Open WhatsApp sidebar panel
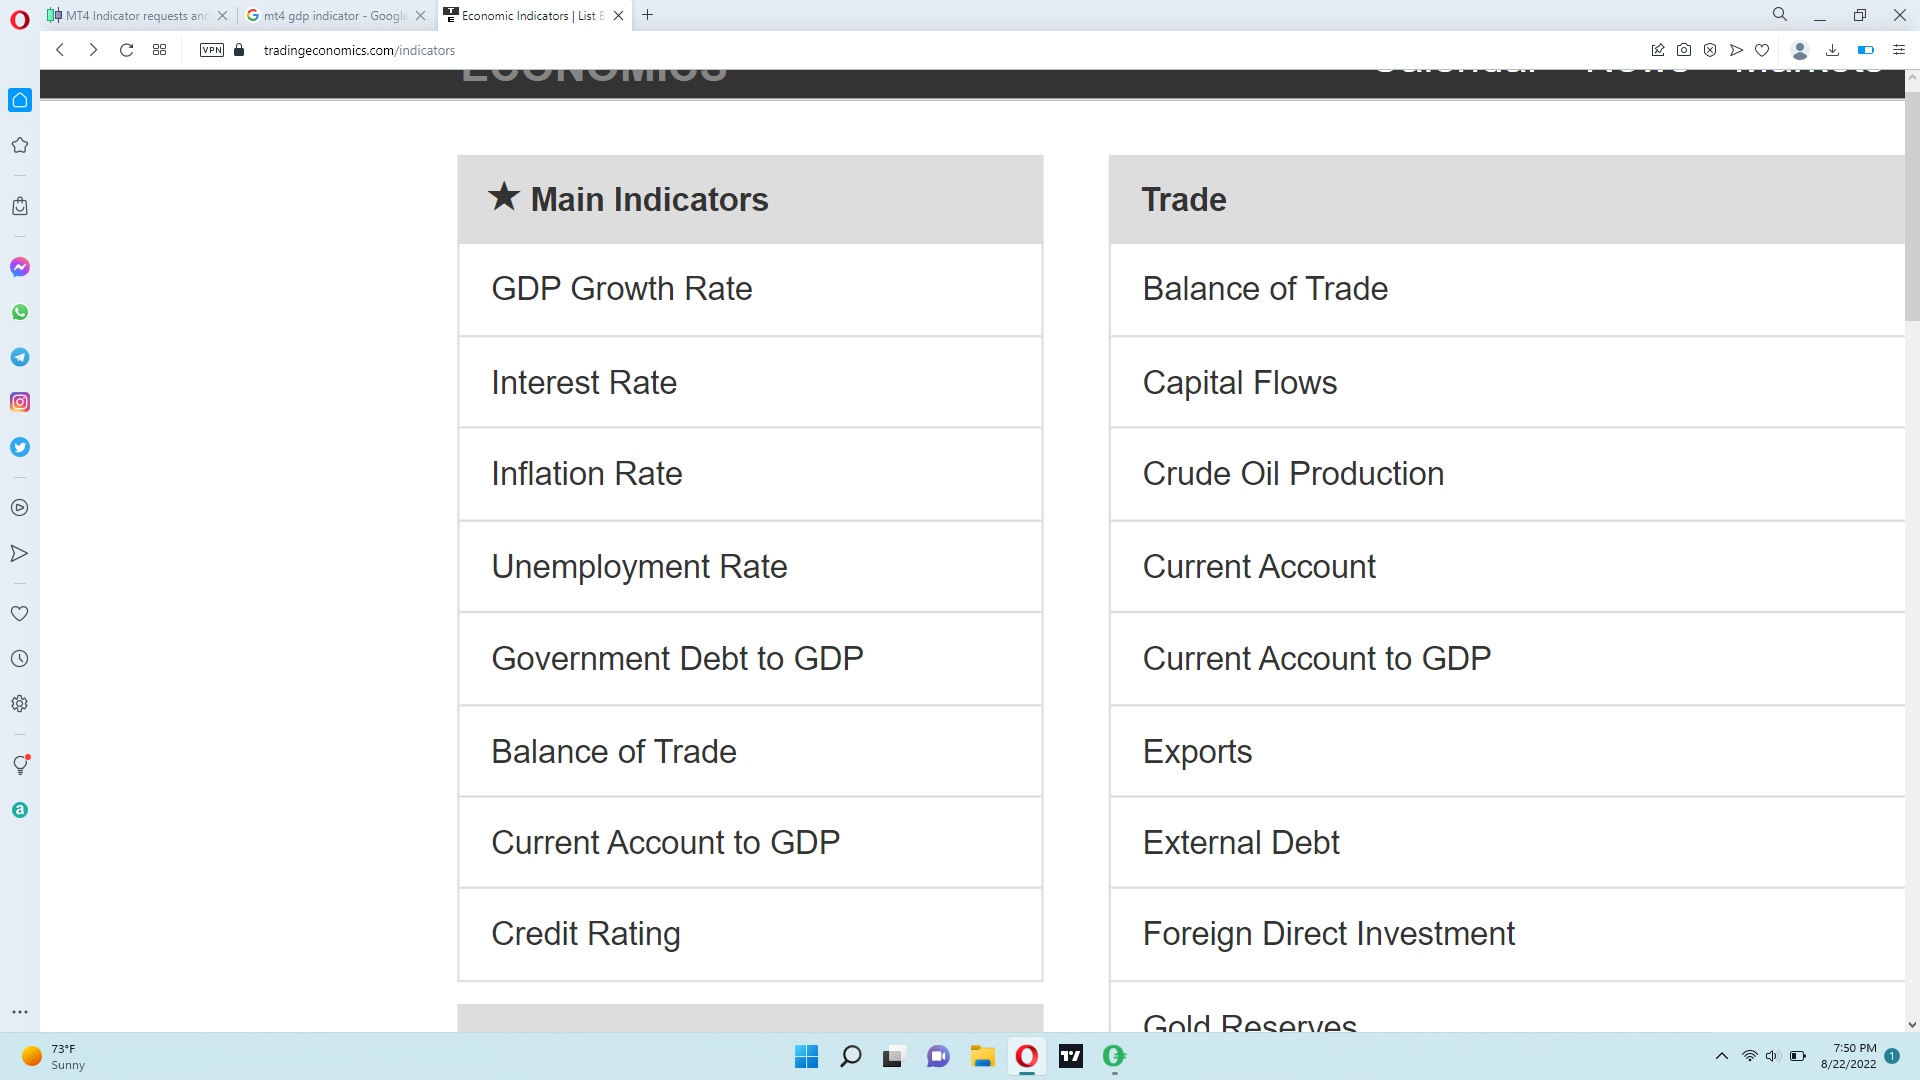 click(x=20, y=312)
